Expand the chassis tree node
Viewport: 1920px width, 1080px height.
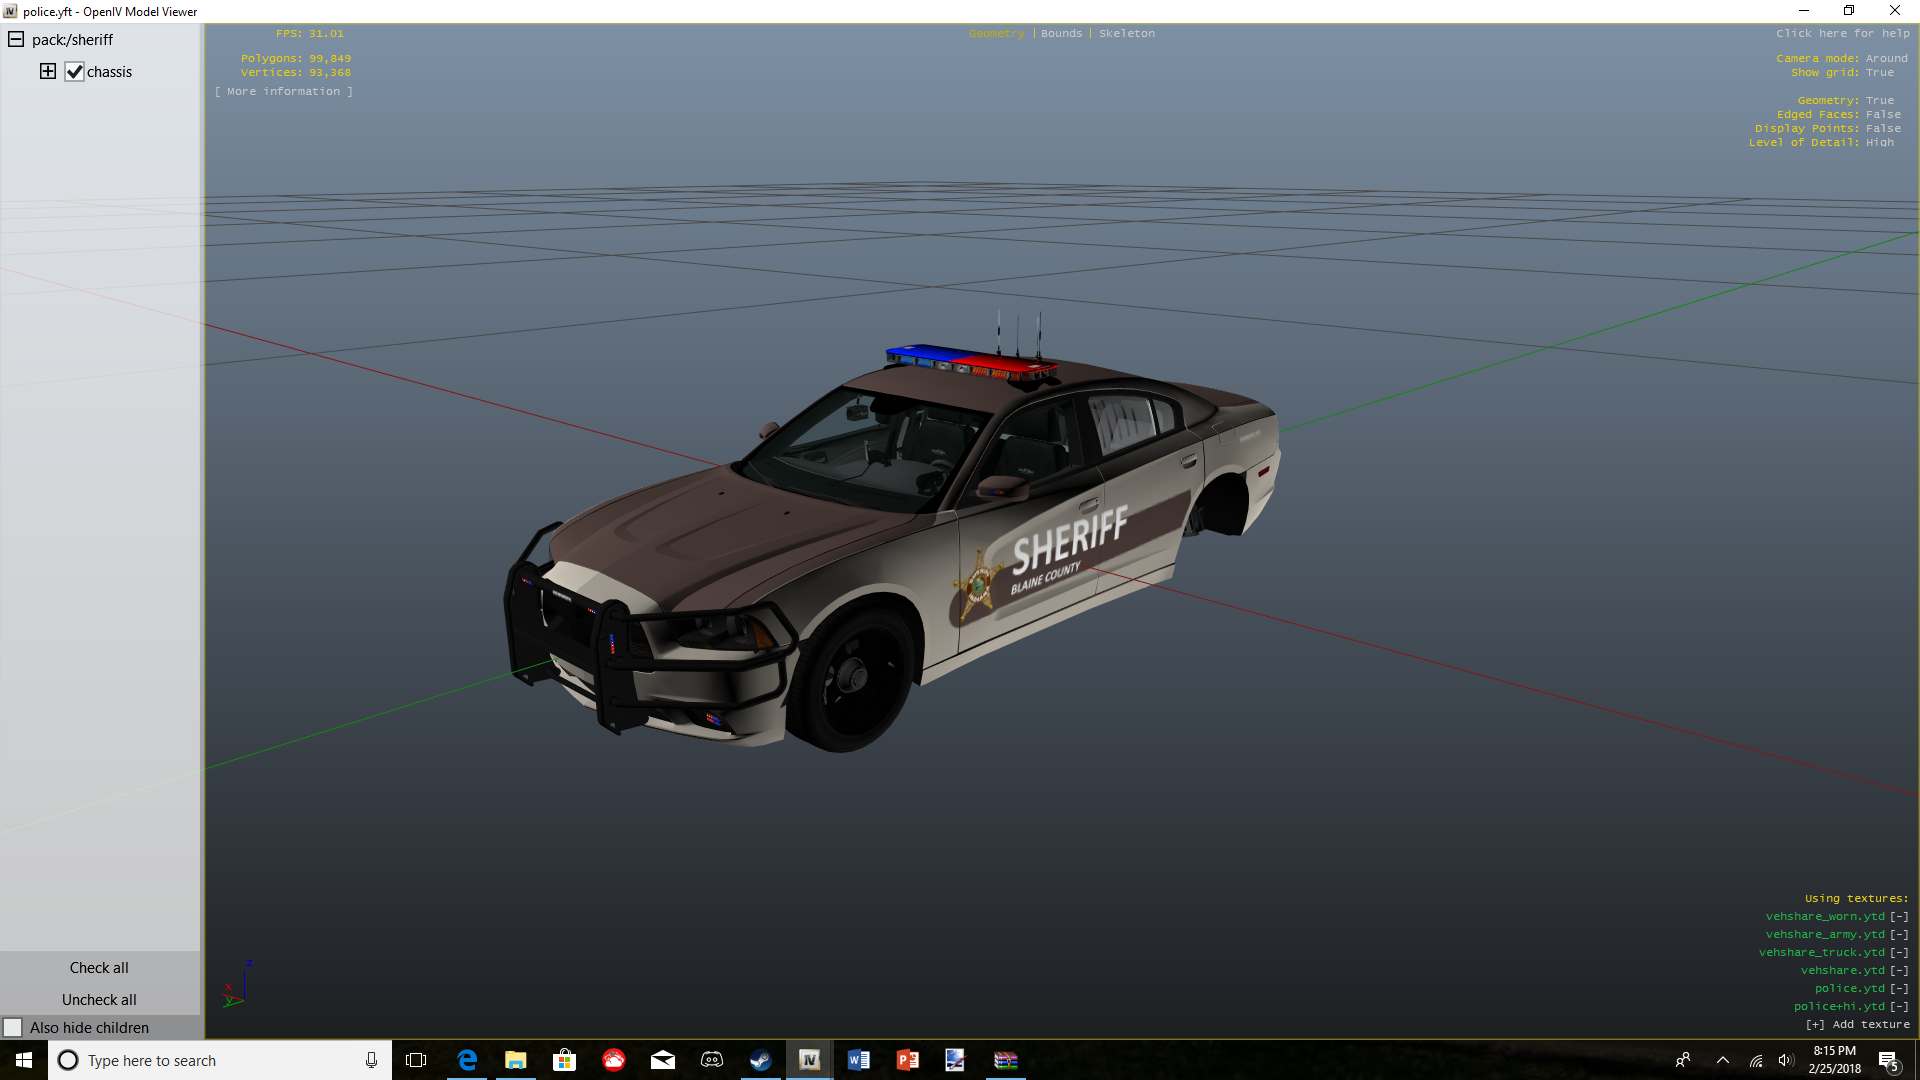click(48, 71)
